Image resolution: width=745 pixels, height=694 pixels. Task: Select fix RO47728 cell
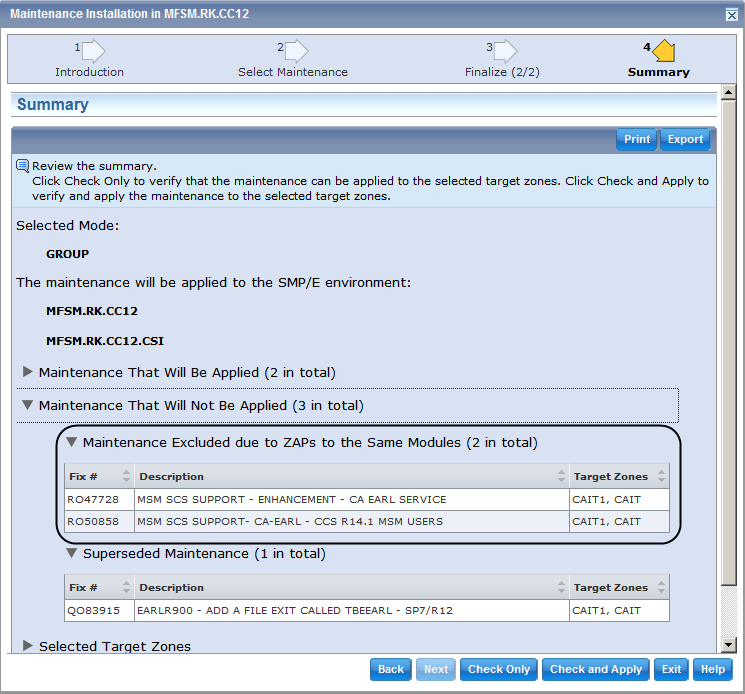point(99,500)
